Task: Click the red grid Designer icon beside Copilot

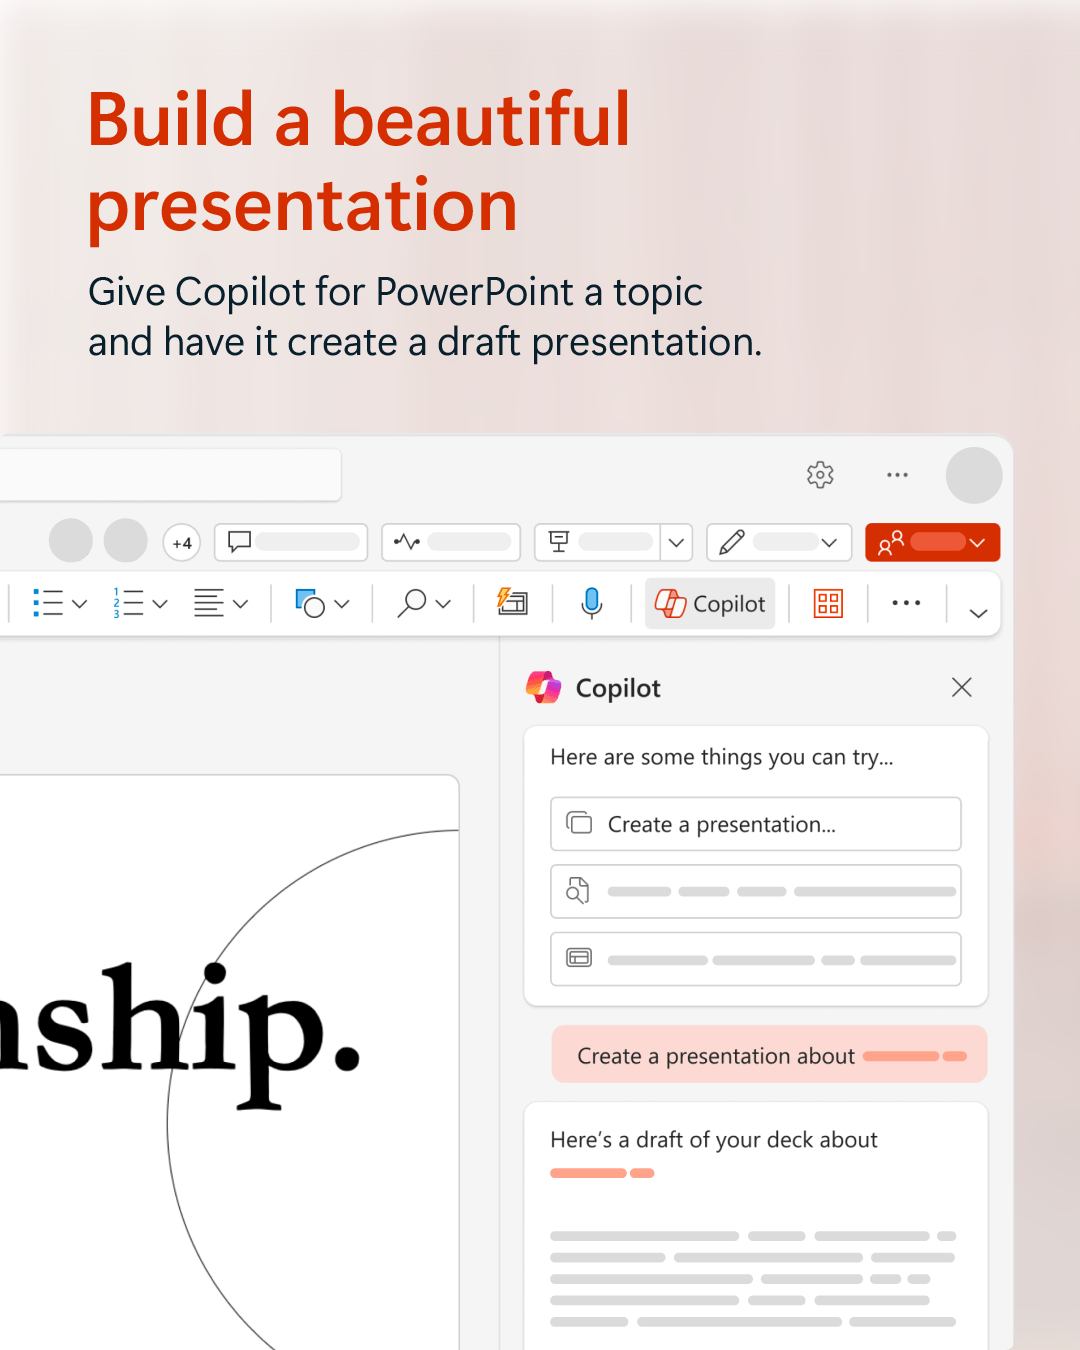Action: point(824,603)
